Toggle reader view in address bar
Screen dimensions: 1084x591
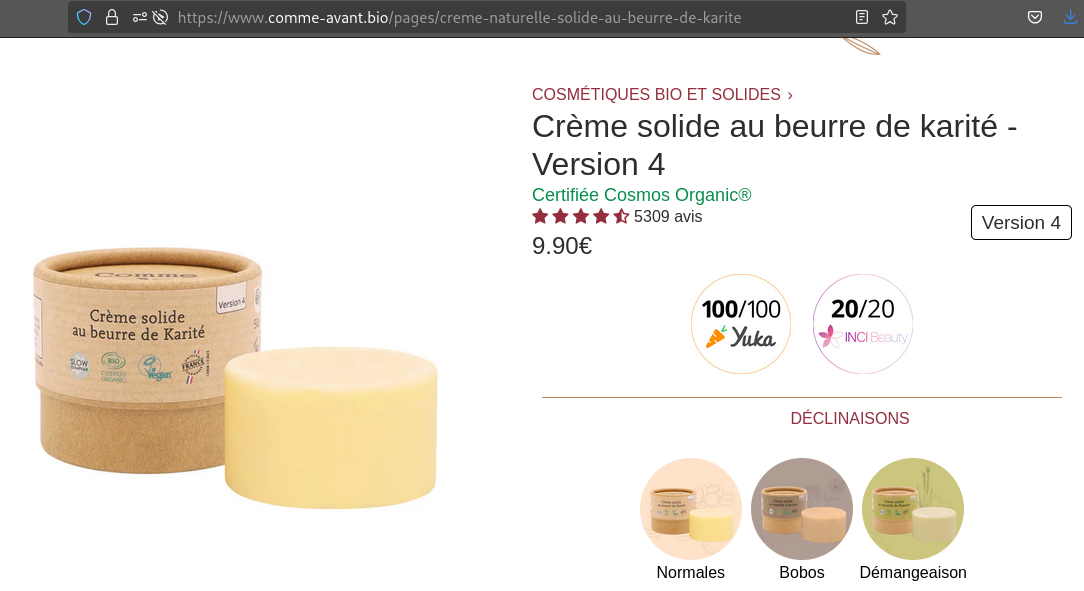click(x=862, y=17)
